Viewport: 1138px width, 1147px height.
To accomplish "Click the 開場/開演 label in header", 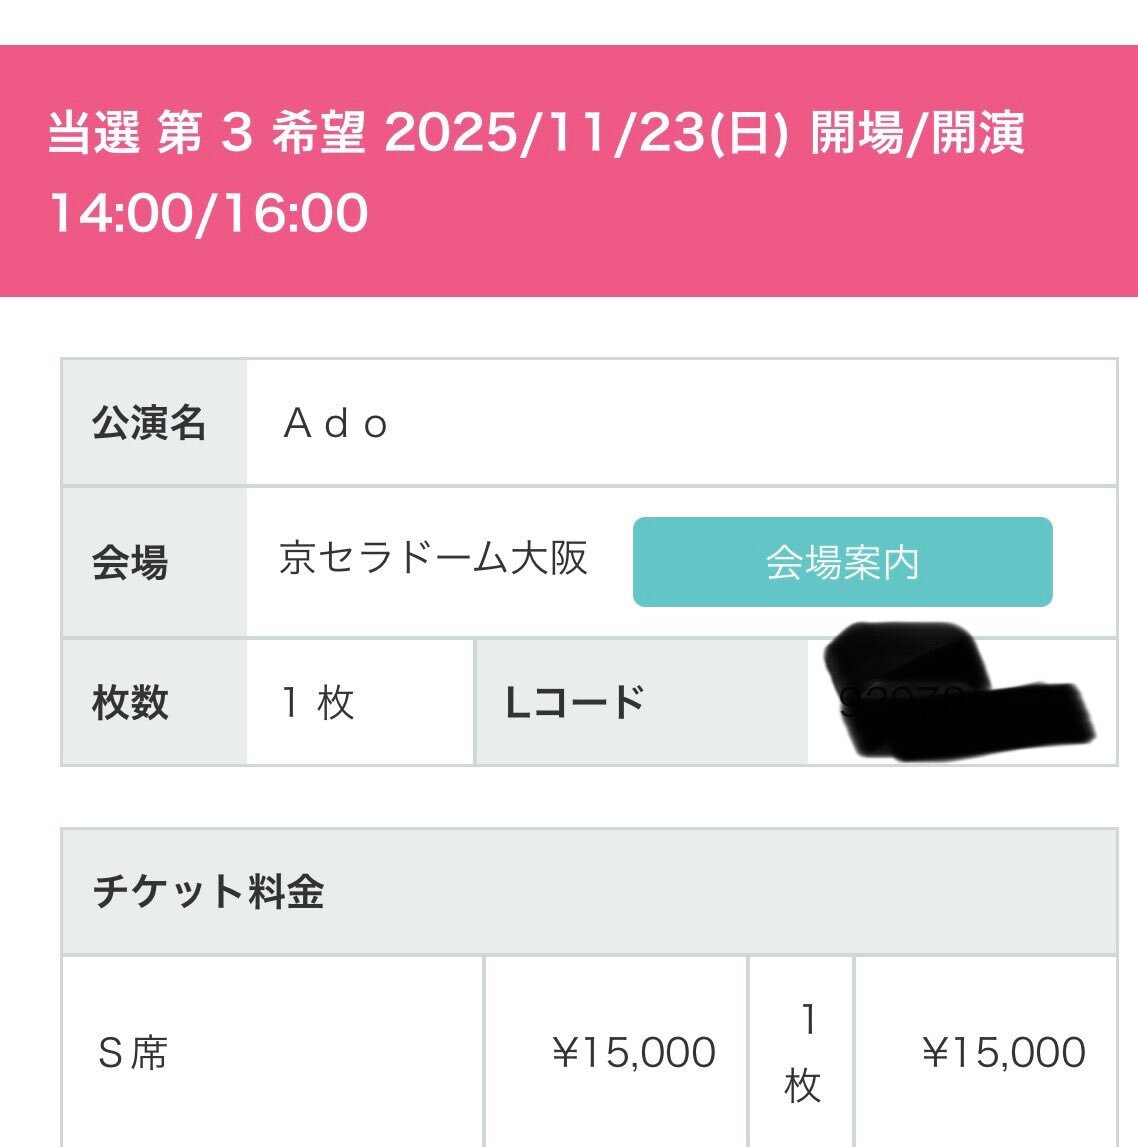I will (x=917, y=133).
